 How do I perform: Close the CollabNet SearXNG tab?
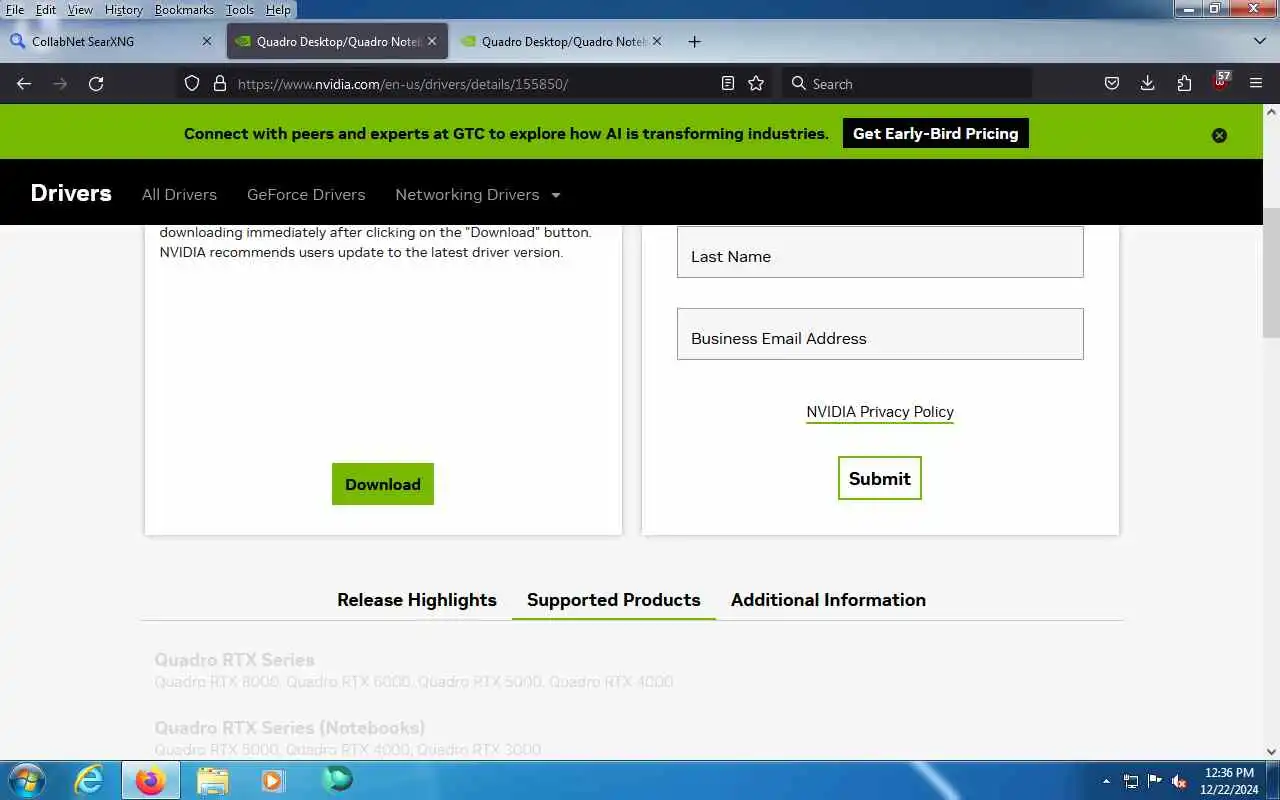207,41
